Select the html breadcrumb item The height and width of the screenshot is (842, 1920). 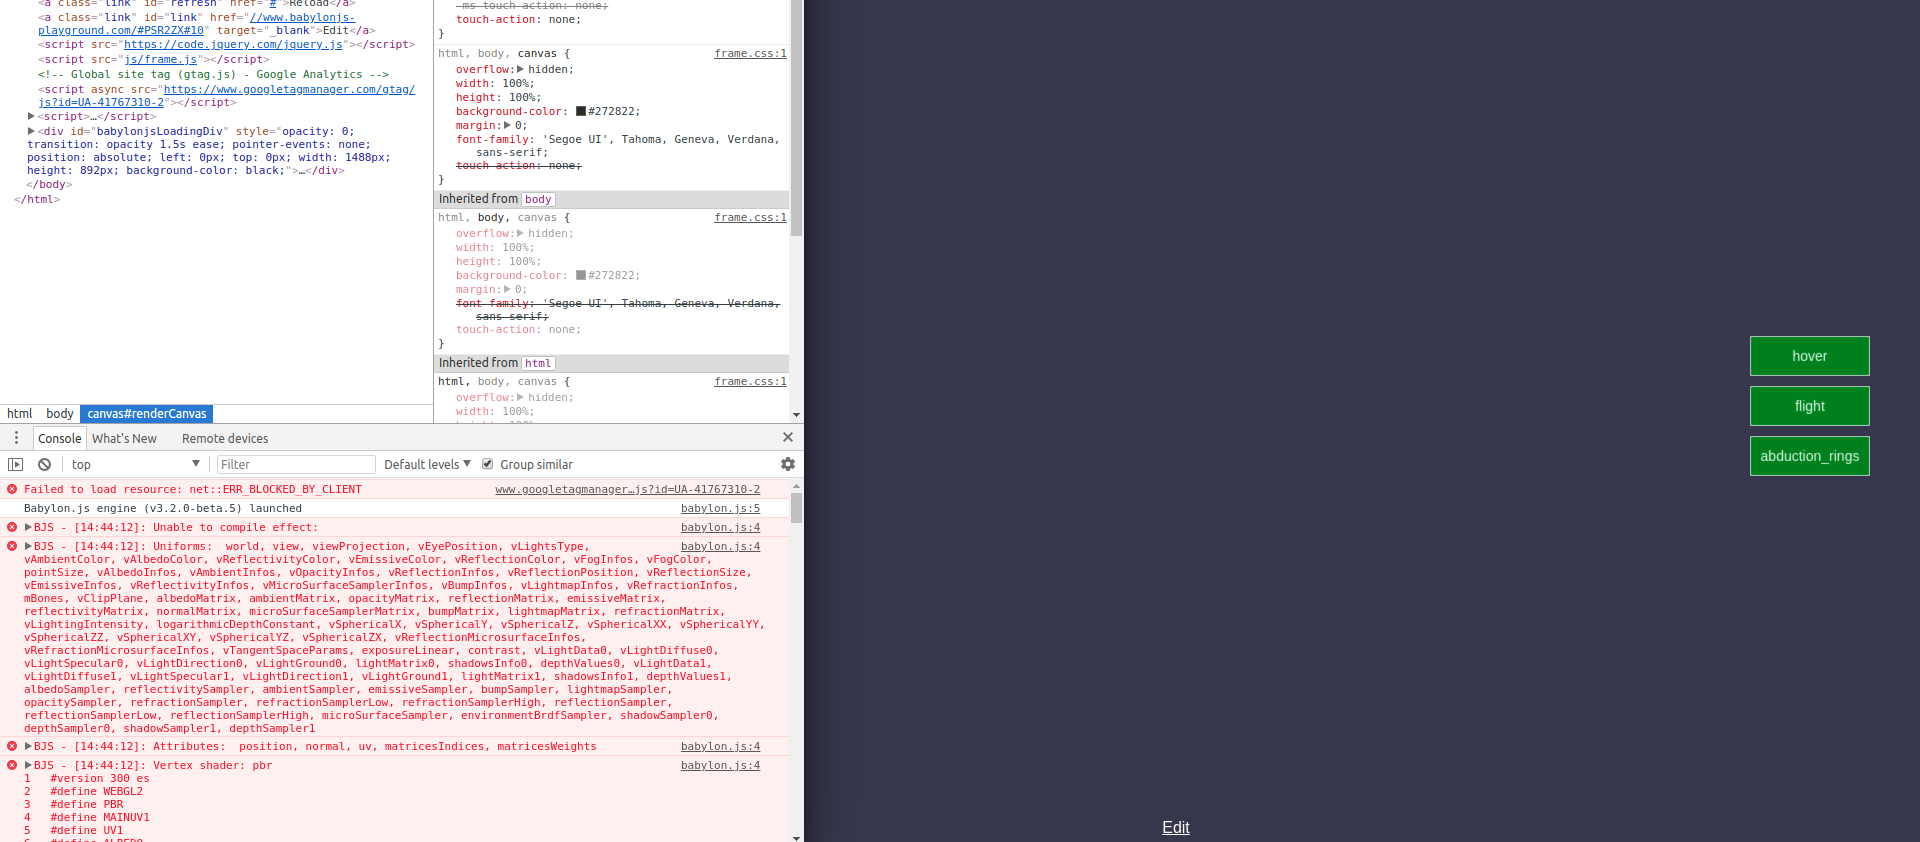(x=19, y=413)
